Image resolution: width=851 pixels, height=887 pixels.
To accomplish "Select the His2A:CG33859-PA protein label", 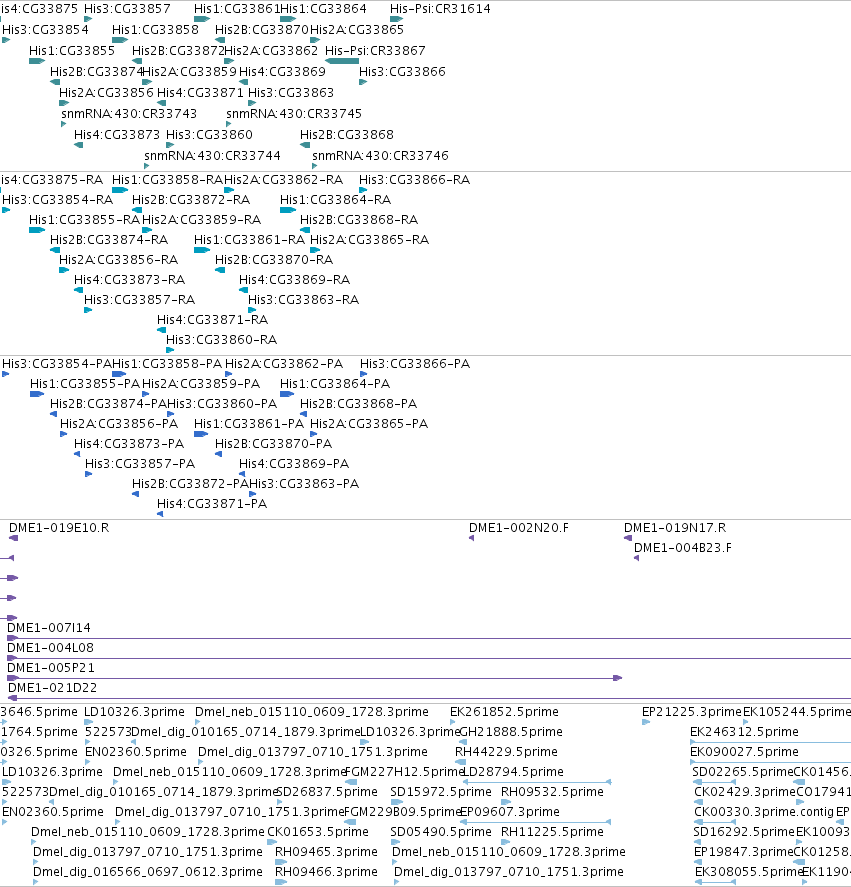I will coord(201,383).
